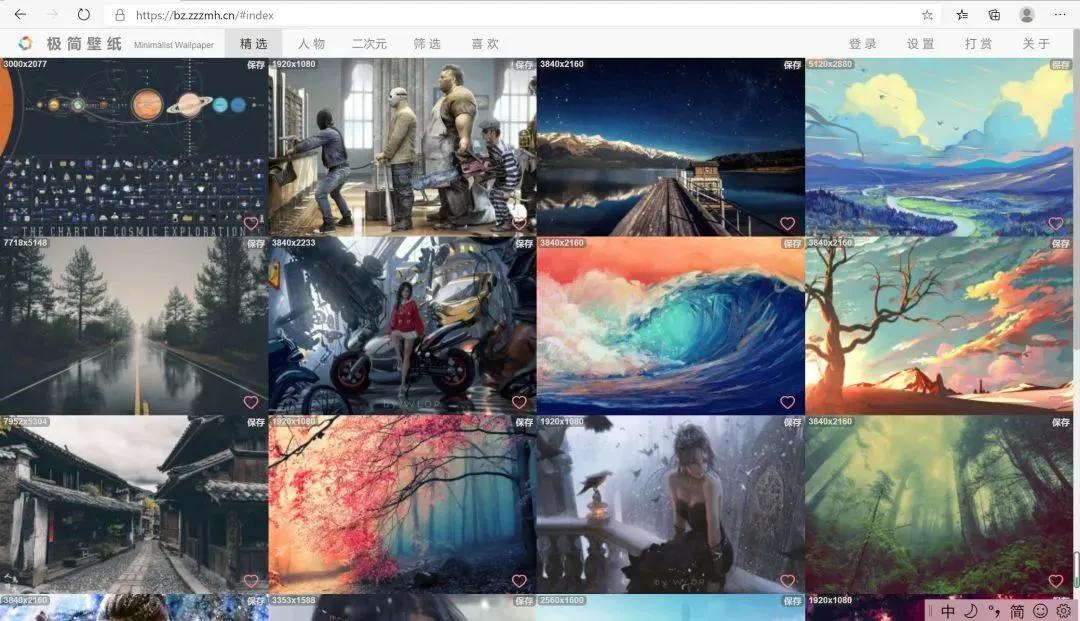The image size is (1080, 621).
Task: Like the starry lake pier wallpaper
Action: [787, 223]
